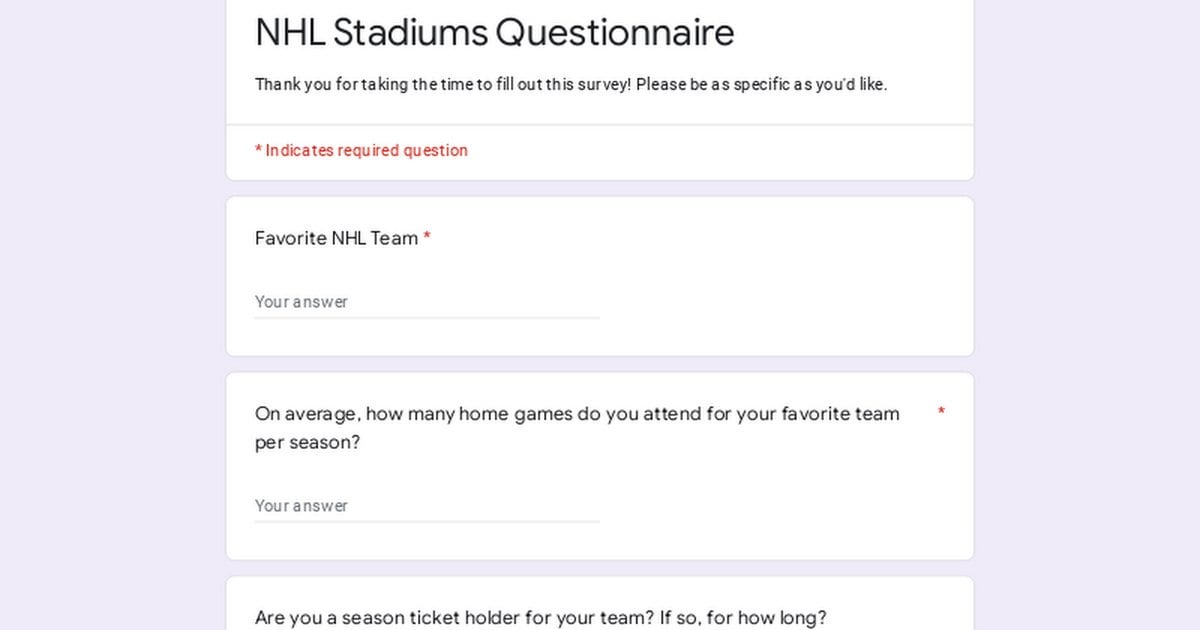
Task: Select the Favorite NHL Team question label
Action: 336,238
